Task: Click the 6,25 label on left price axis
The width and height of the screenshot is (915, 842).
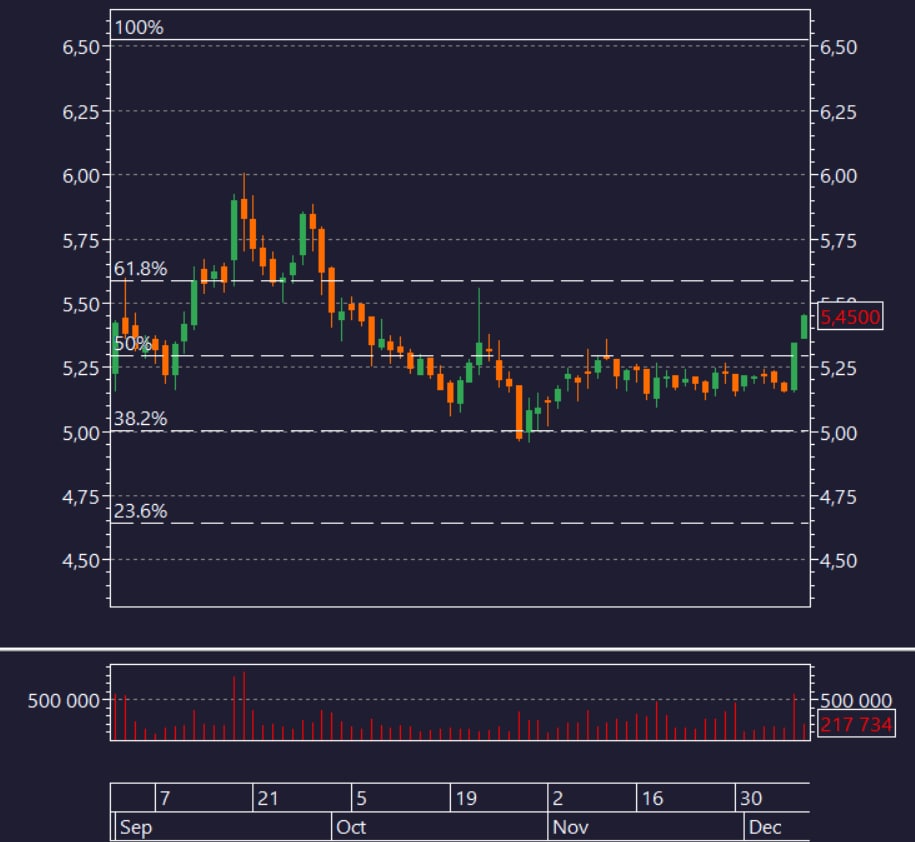Action: click(x=81, y=112)
